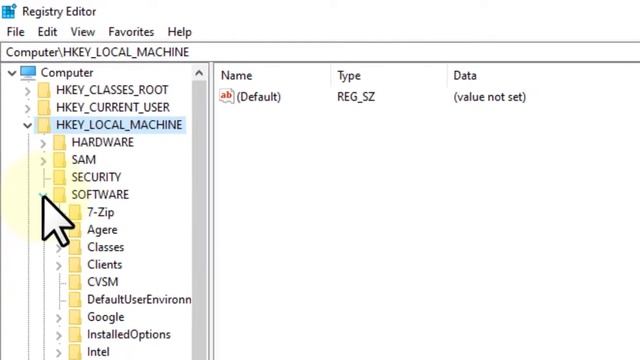640x360 pixels.
Task: Expand the SAM key
Action: (x=43, y=161)
